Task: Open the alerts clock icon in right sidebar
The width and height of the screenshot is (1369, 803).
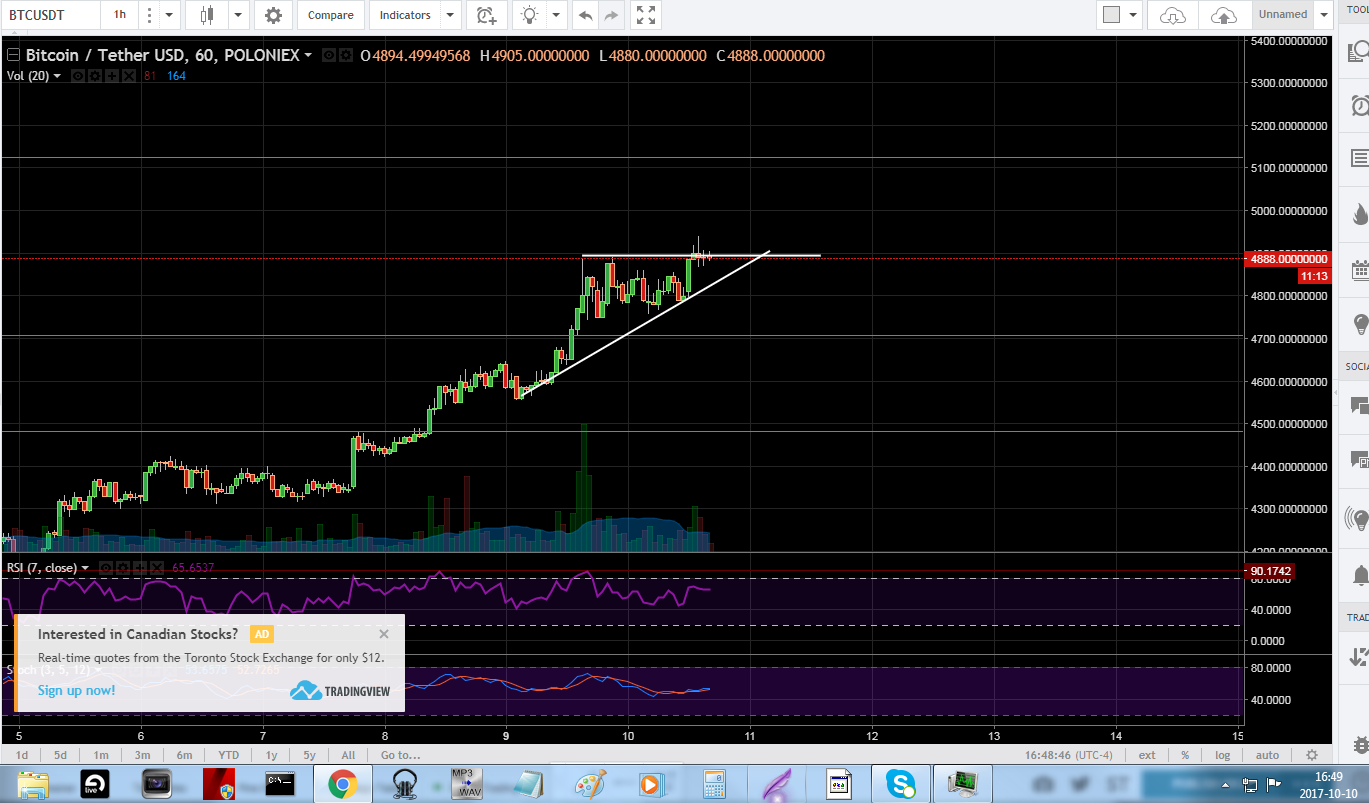Action: 1359,105
